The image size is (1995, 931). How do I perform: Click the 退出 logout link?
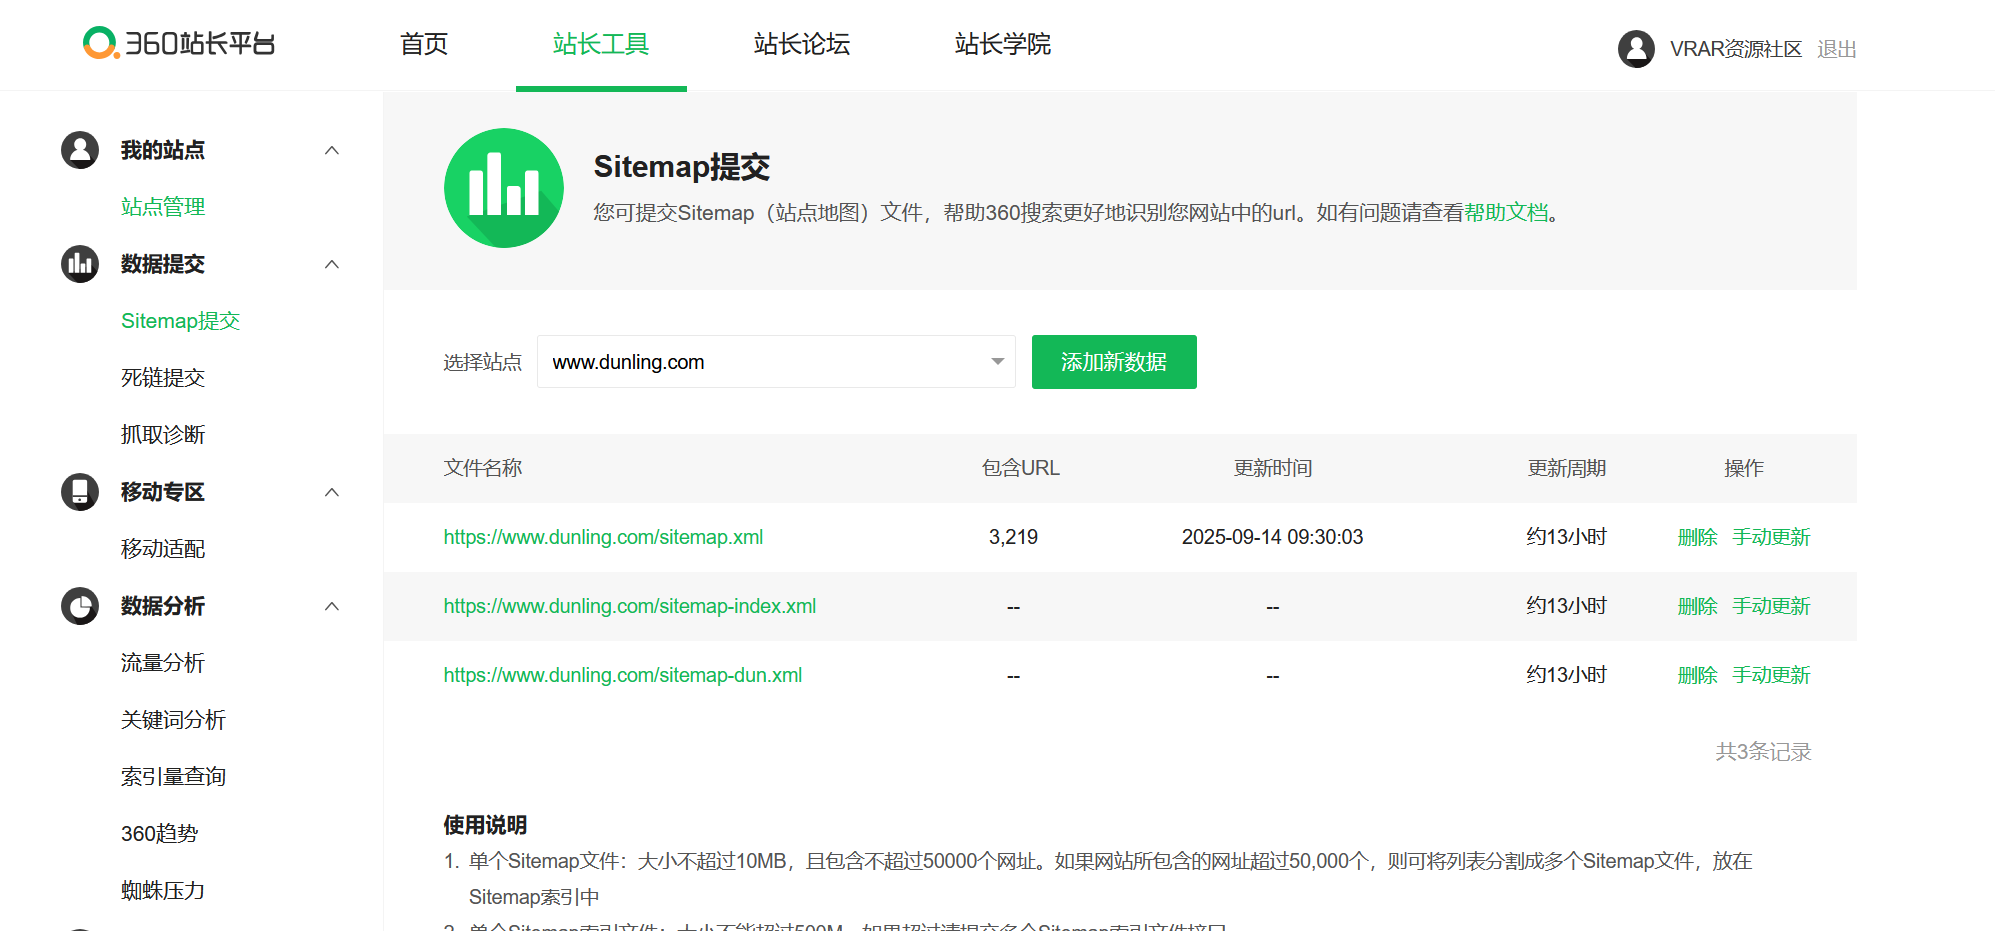1836,49
